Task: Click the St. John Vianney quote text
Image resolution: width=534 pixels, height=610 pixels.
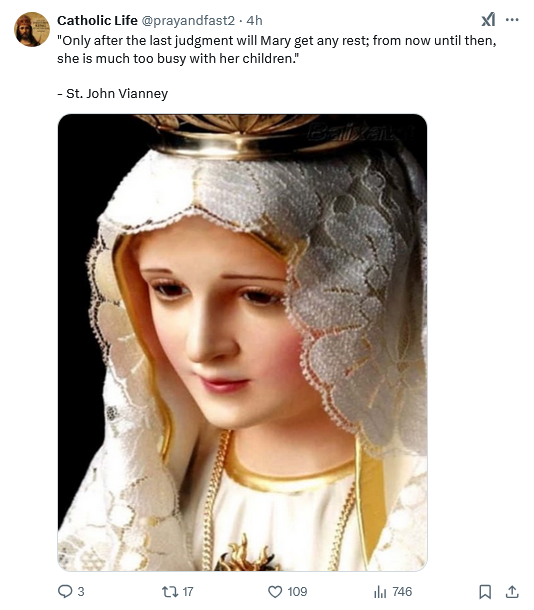Action: 277,49
